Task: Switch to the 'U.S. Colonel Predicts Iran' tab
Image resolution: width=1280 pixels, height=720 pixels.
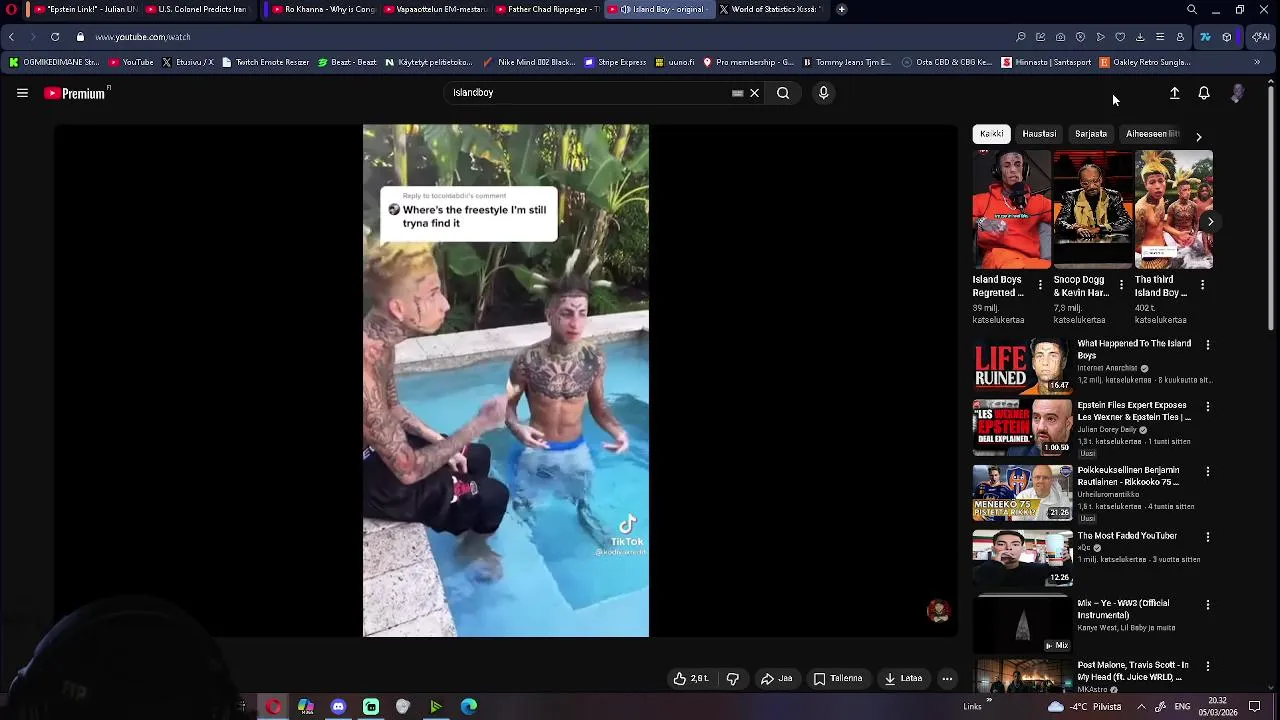Action: (196, 9)
